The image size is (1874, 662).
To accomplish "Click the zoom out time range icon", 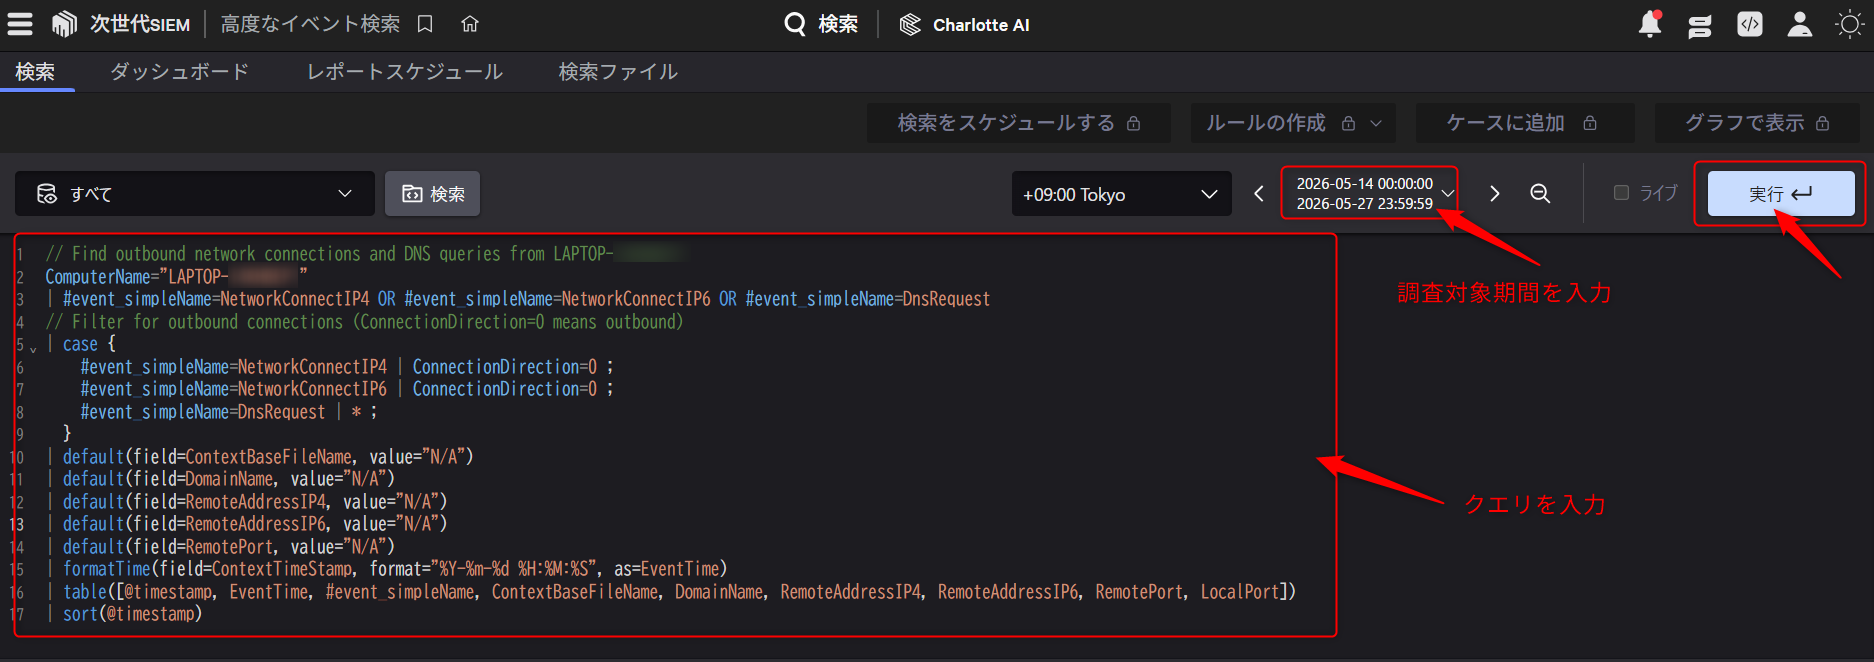I will click(1541, 194).
